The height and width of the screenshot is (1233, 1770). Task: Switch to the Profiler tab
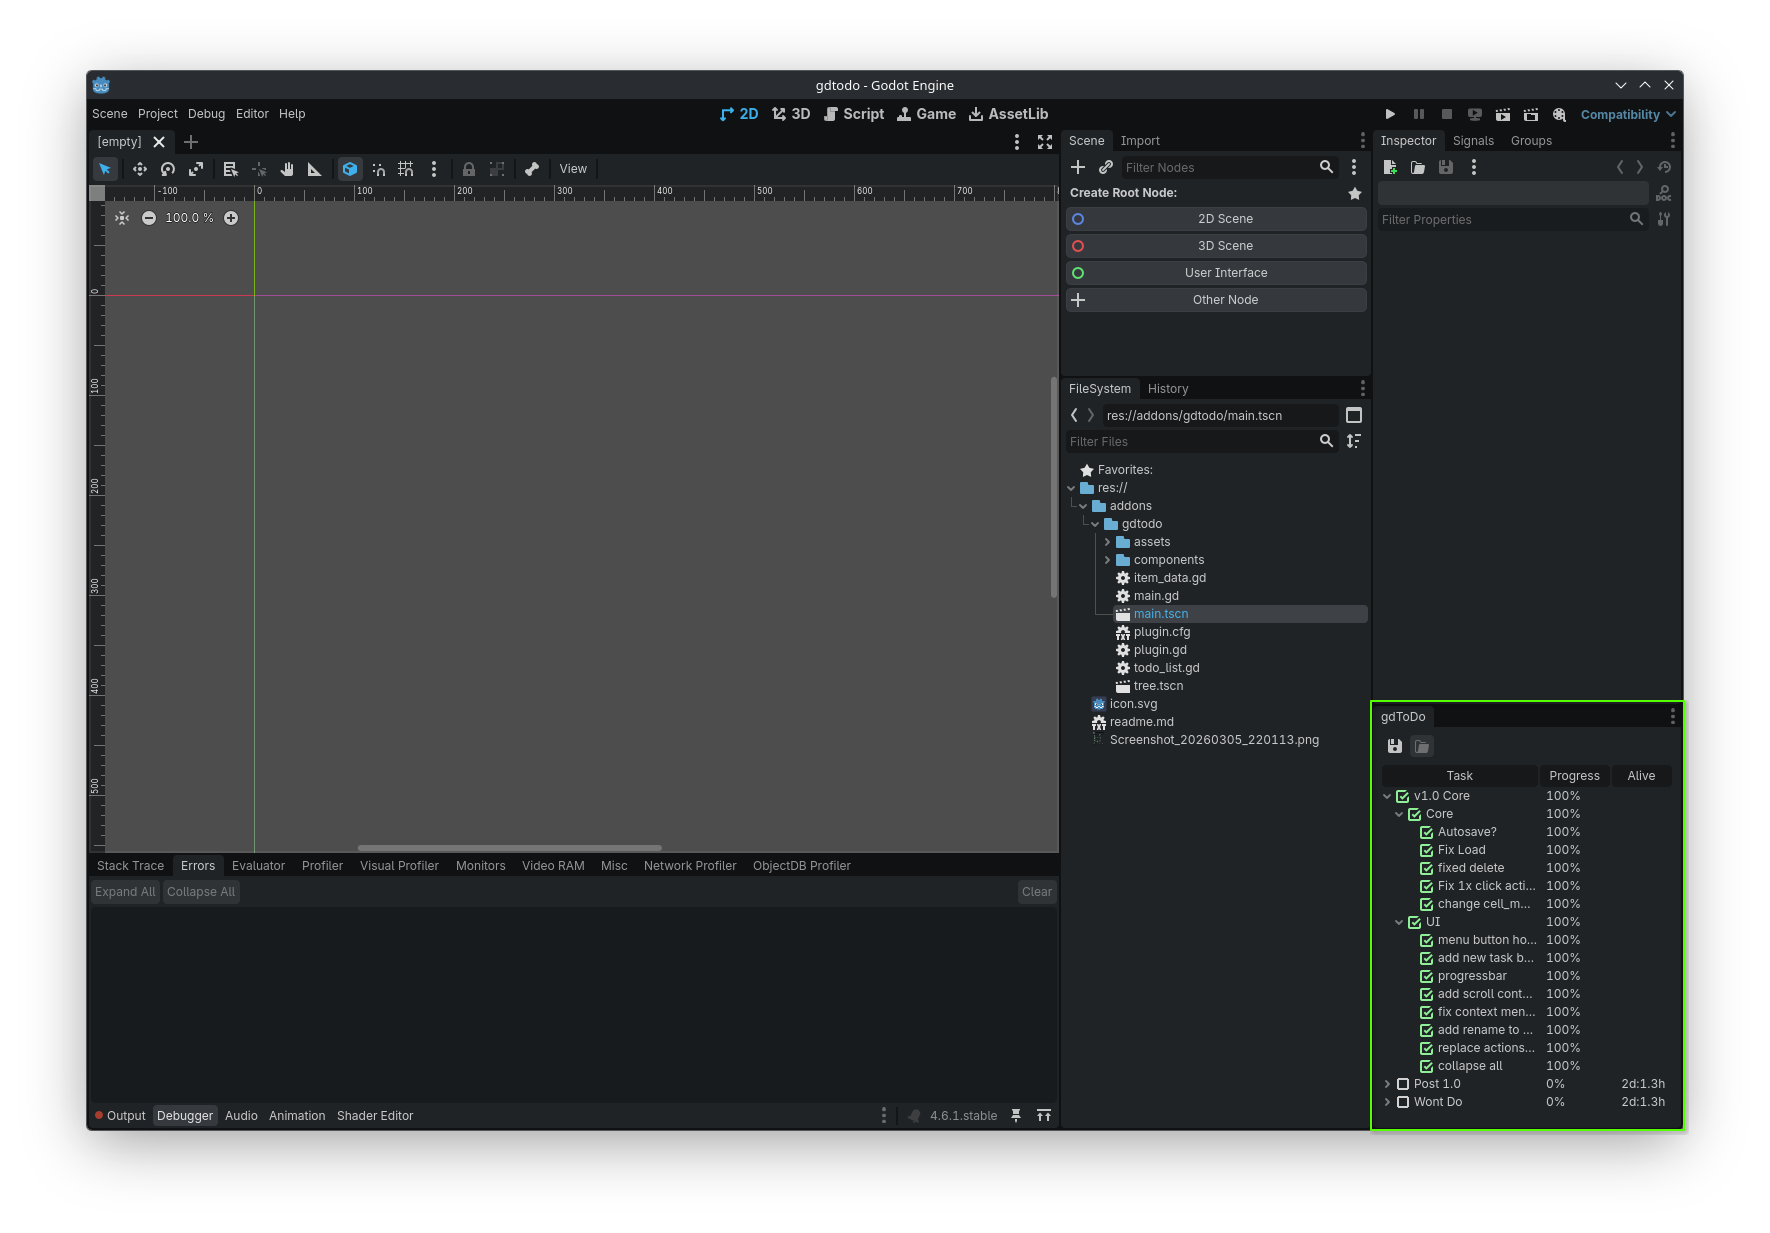pos(322,866)
